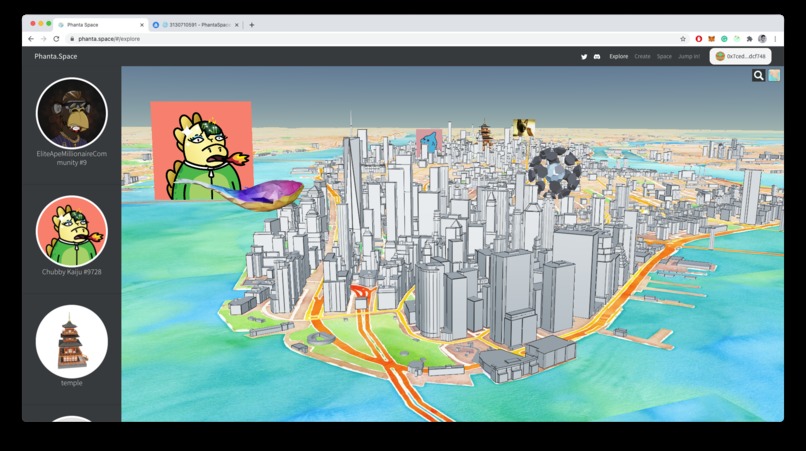View site info via the lock icon
Screen dimensions: 806x451
coord(72,39)
